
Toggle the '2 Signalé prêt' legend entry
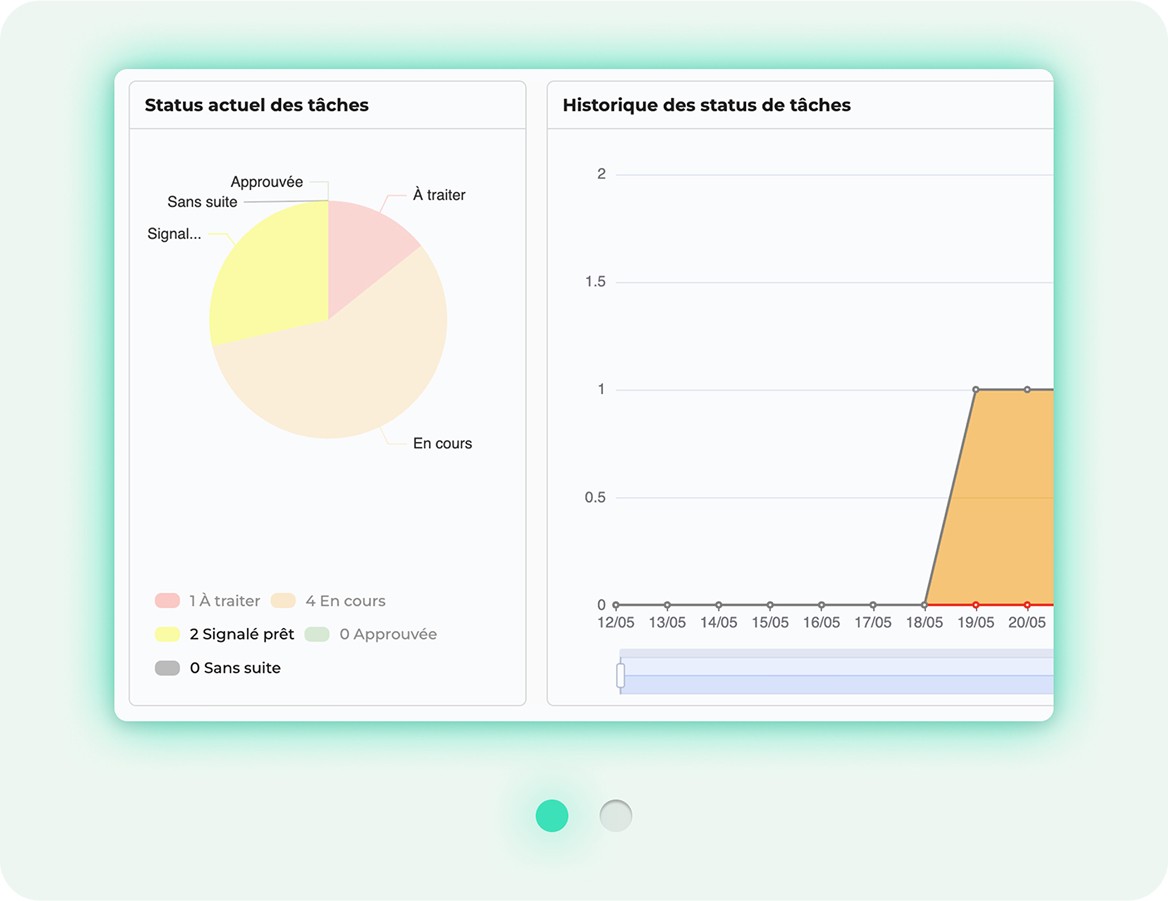coord(224,634)
